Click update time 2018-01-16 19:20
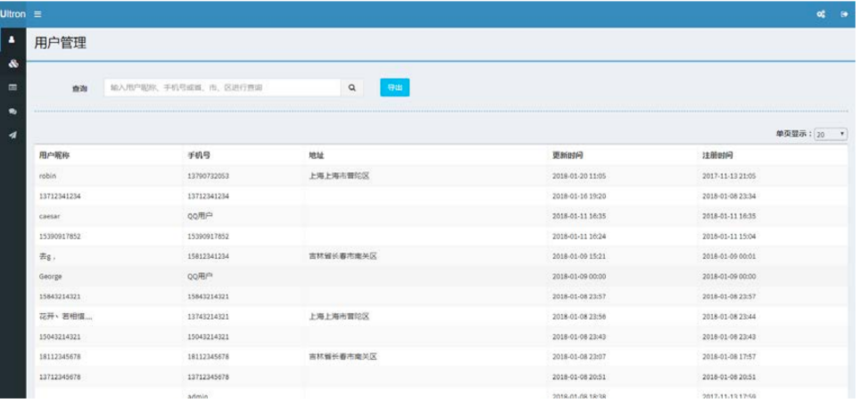Image resolution: width=860 pixels, height=399 pixels. (579, 196)
